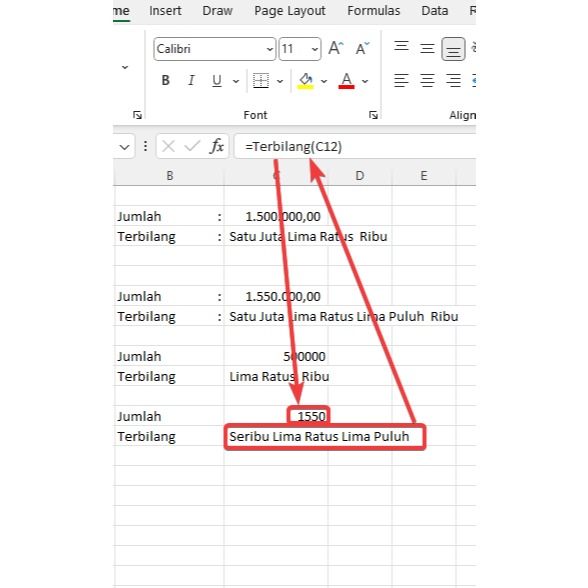
Task: Apply the Borders button
Action: click(x=261, y=81)
